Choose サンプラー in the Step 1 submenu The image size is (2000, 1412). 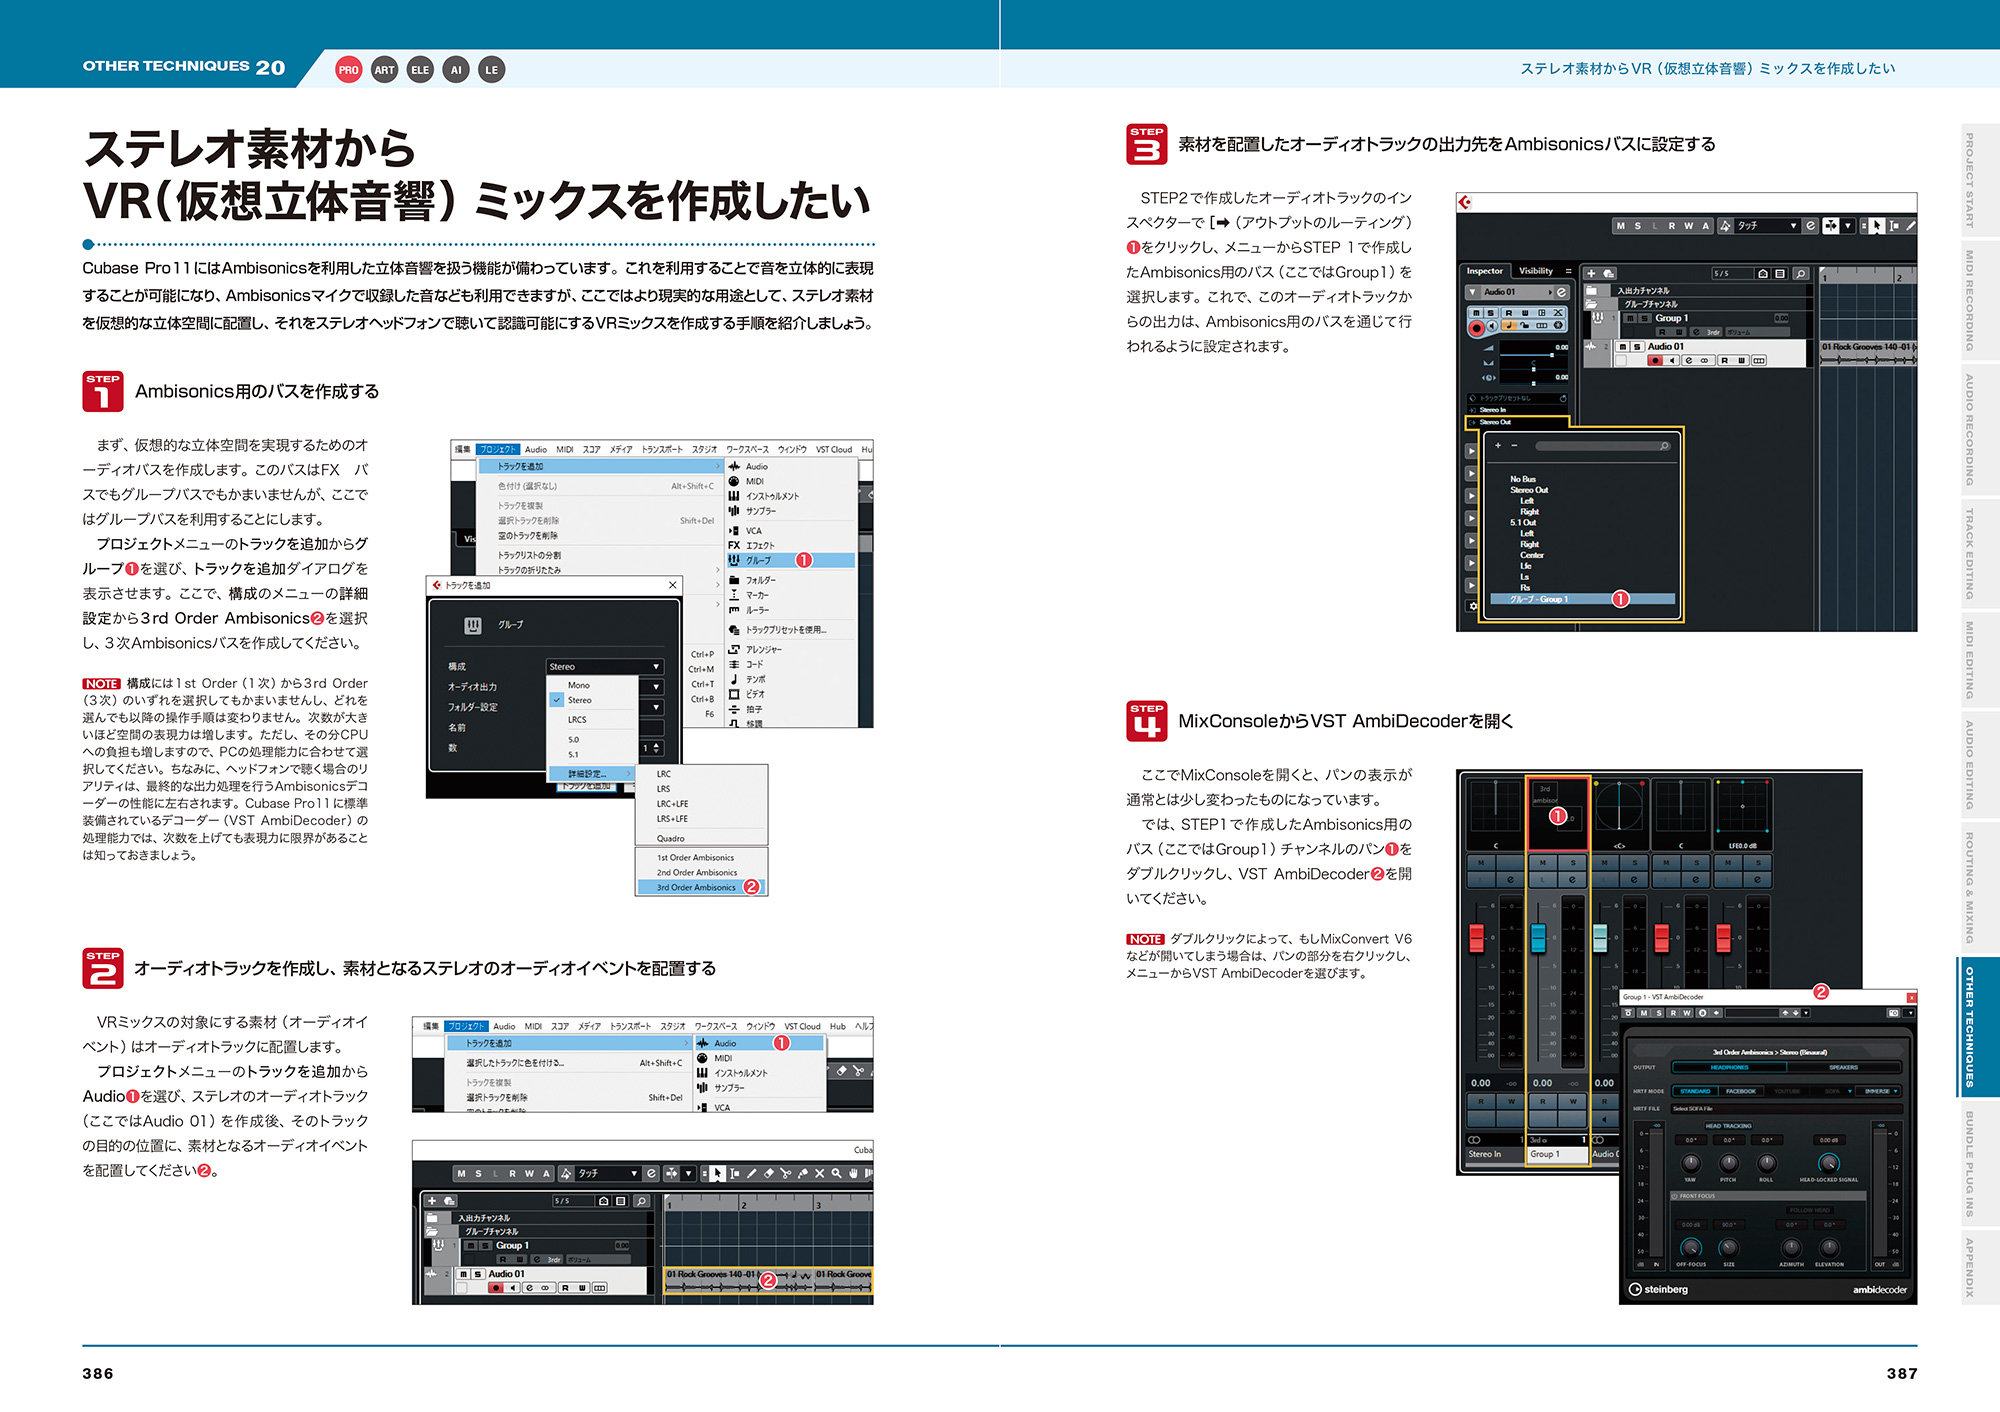791,511
